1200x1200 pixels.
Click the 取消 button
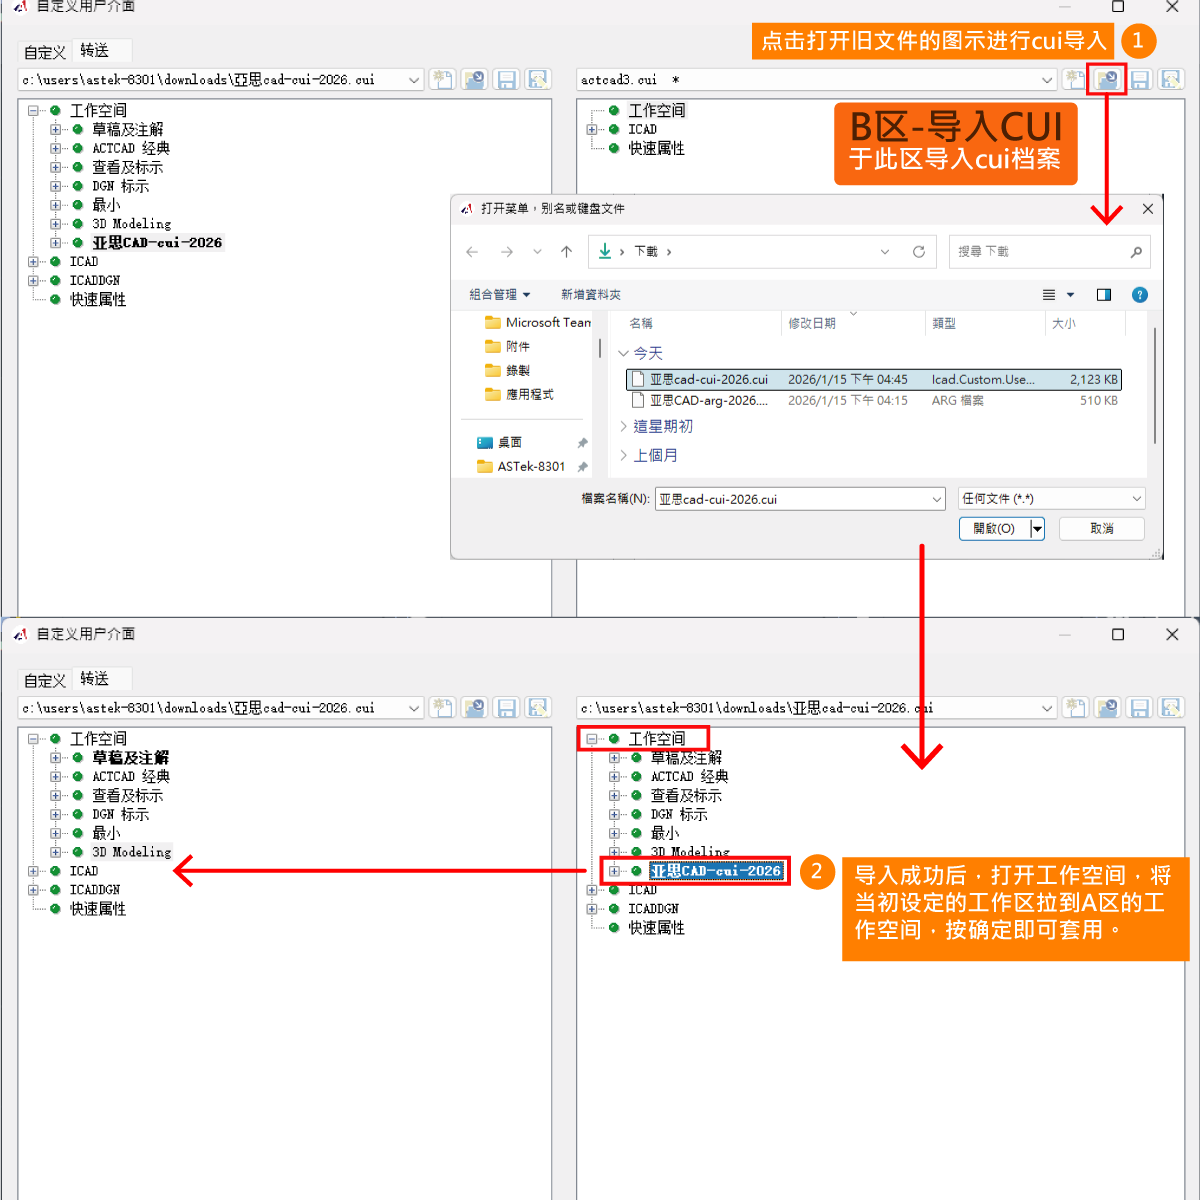click(x=1101, y=529)
